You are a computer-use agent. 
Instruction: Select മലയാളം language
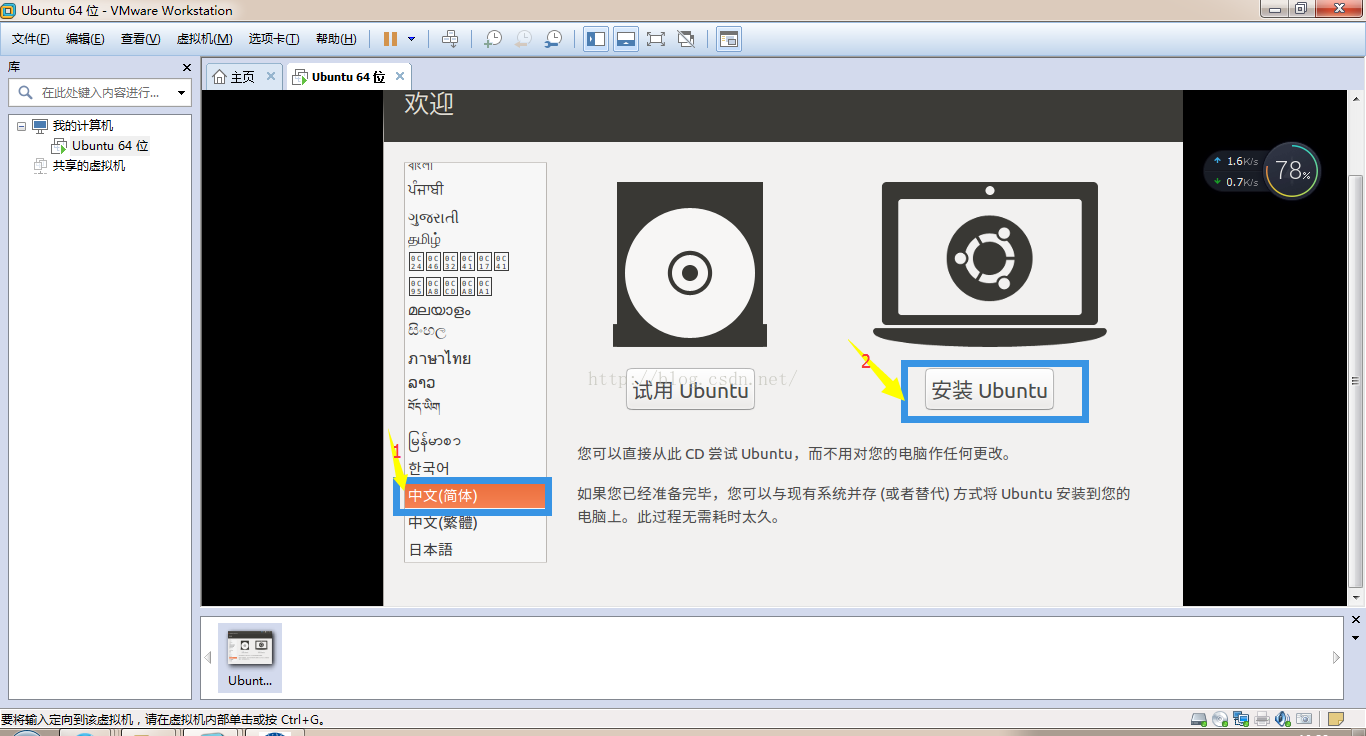(439, 310)
